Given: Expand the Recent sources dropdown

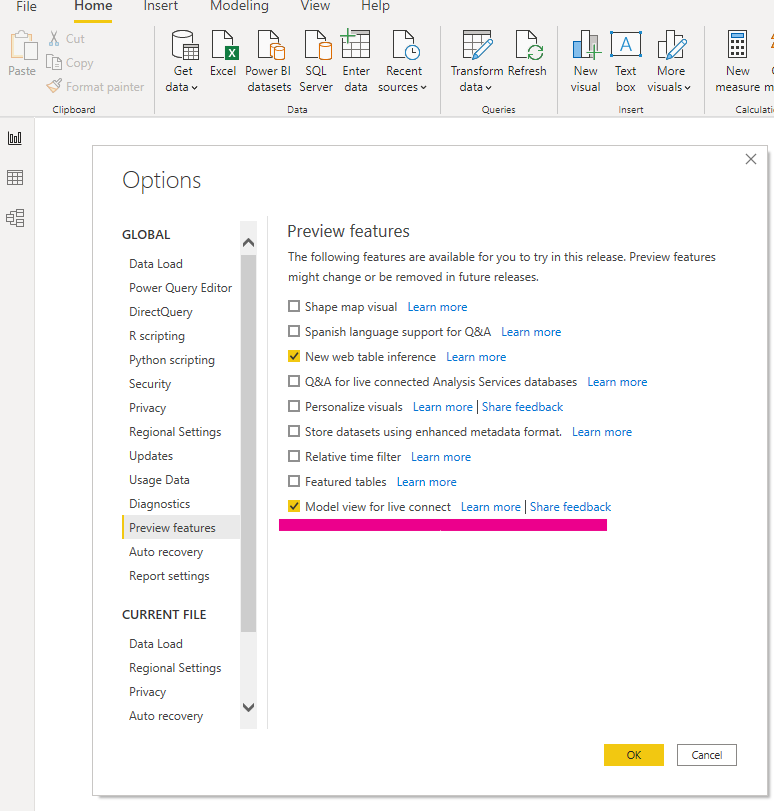Looking at the screenshot, I should click(x=423, y=87).
